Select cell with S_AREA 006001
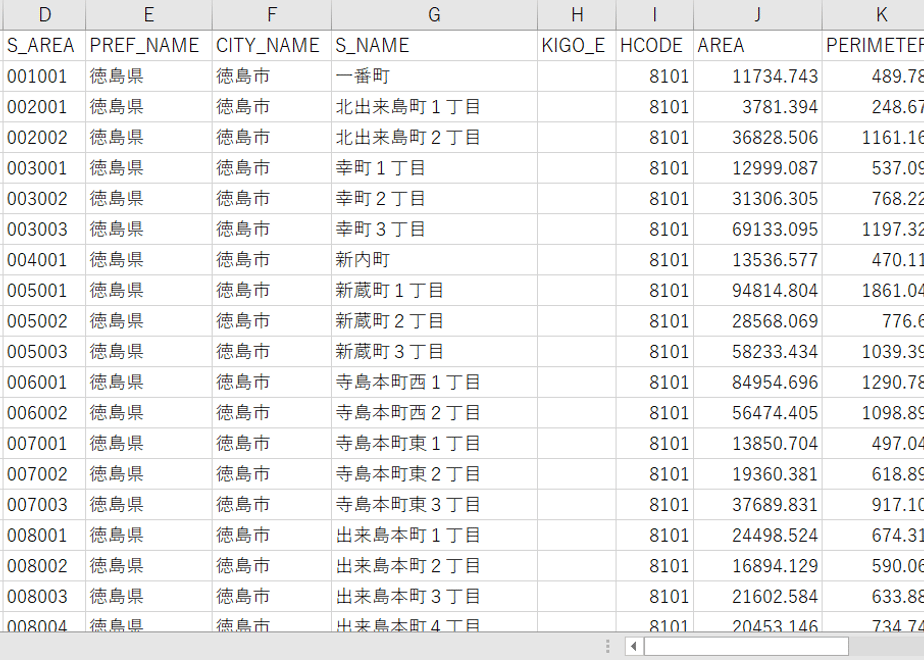Image resolution: width=924 pixels, height=660 pixels. tap(45, 382)
